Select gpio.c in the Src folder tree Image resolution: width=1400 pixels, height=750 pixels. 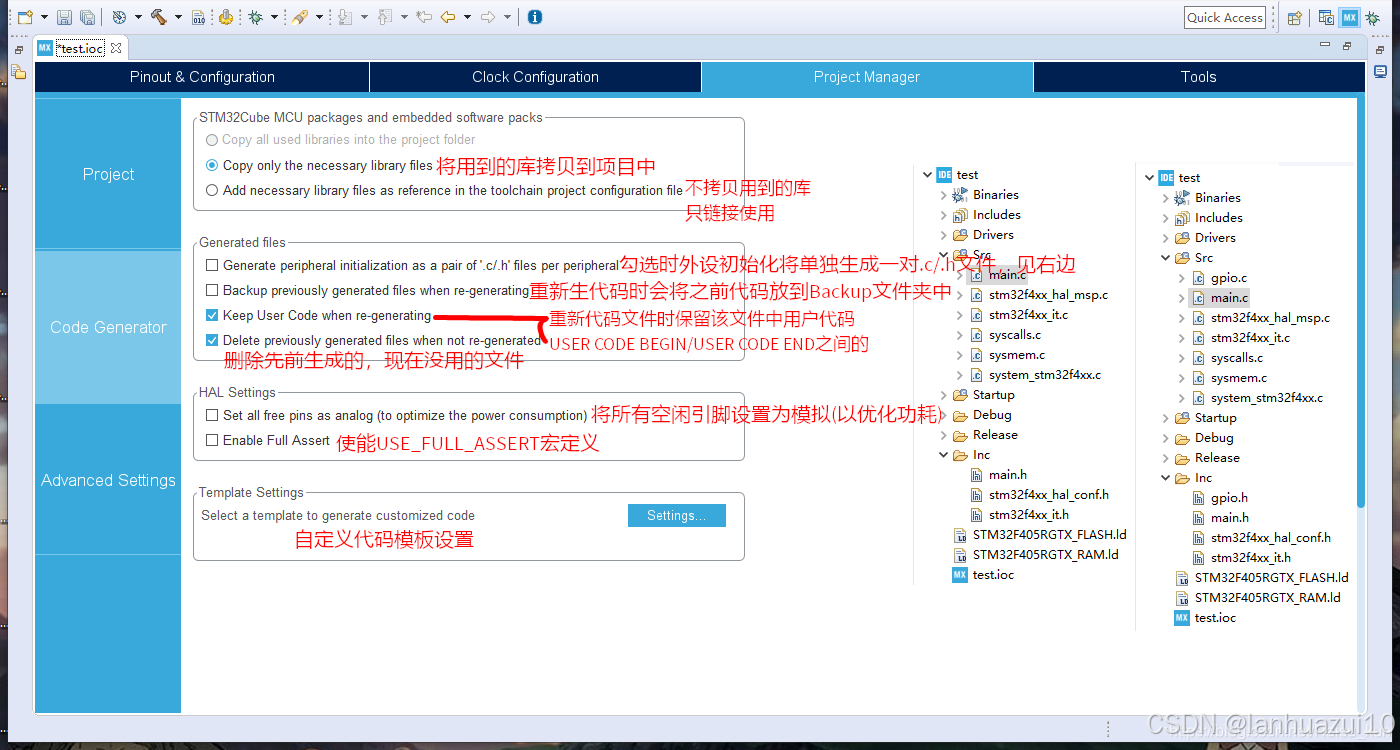(1228, 277)
